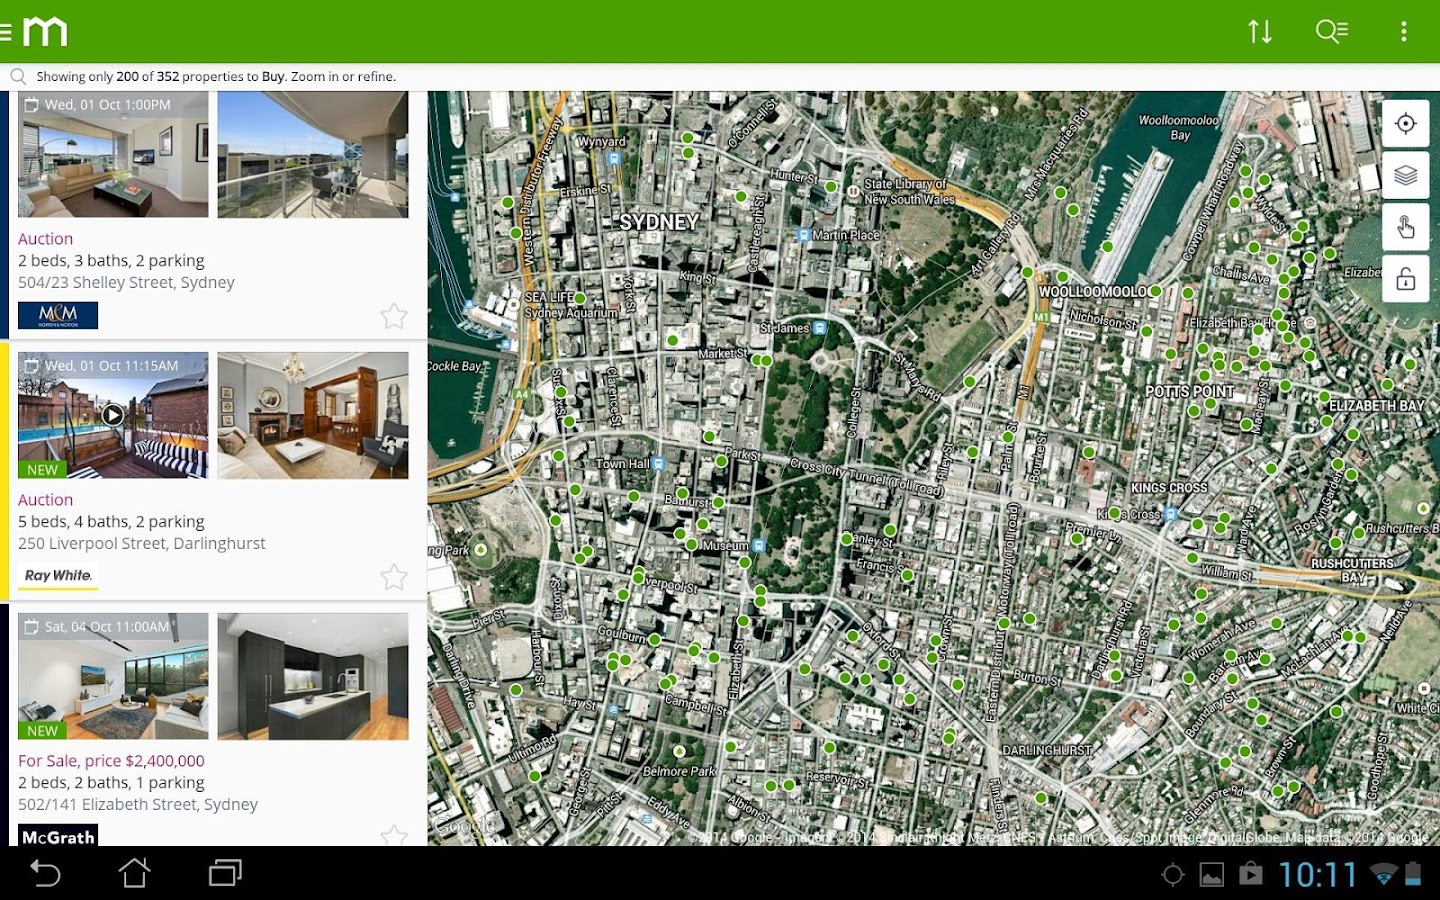Viewport: 1440px width, 900px height.
Task: Open sort options via the up-down arrows icon
Action: click(x=1260, y=31)
